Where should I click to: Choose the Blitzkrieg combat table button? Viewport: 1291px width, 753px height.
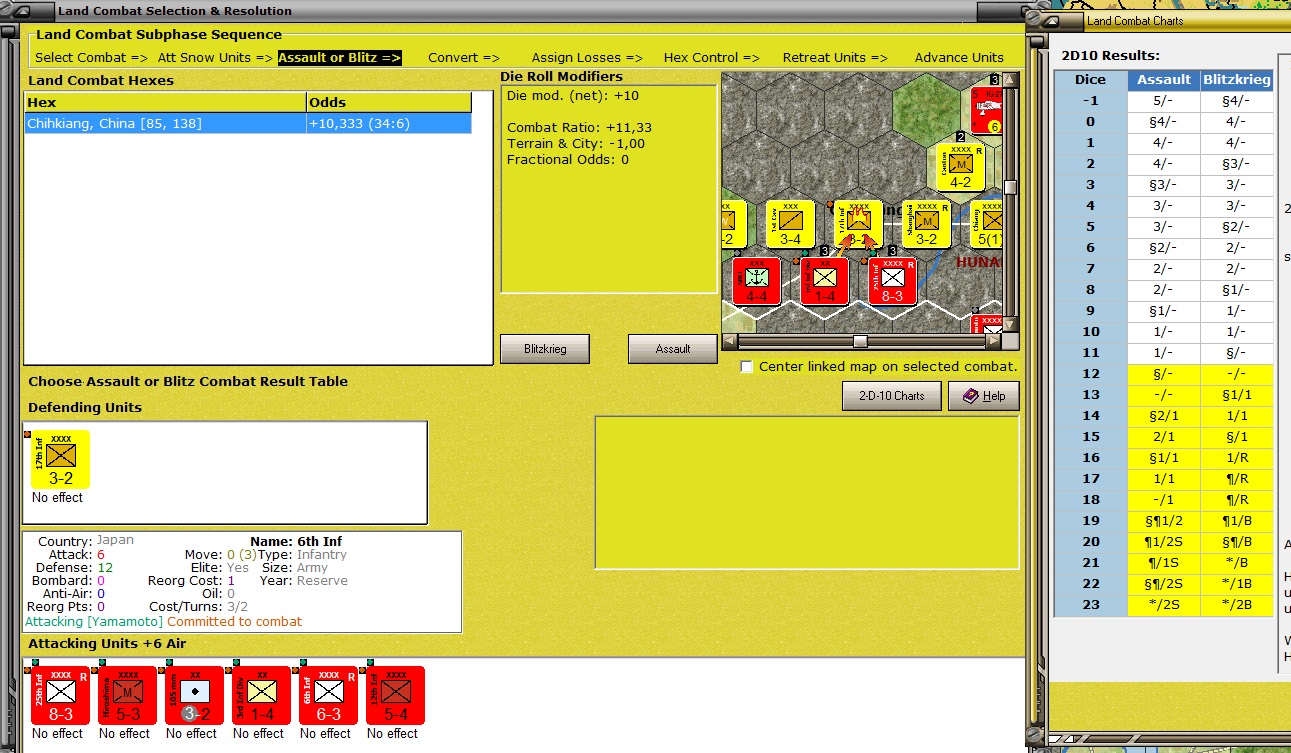tap(545, 349)
